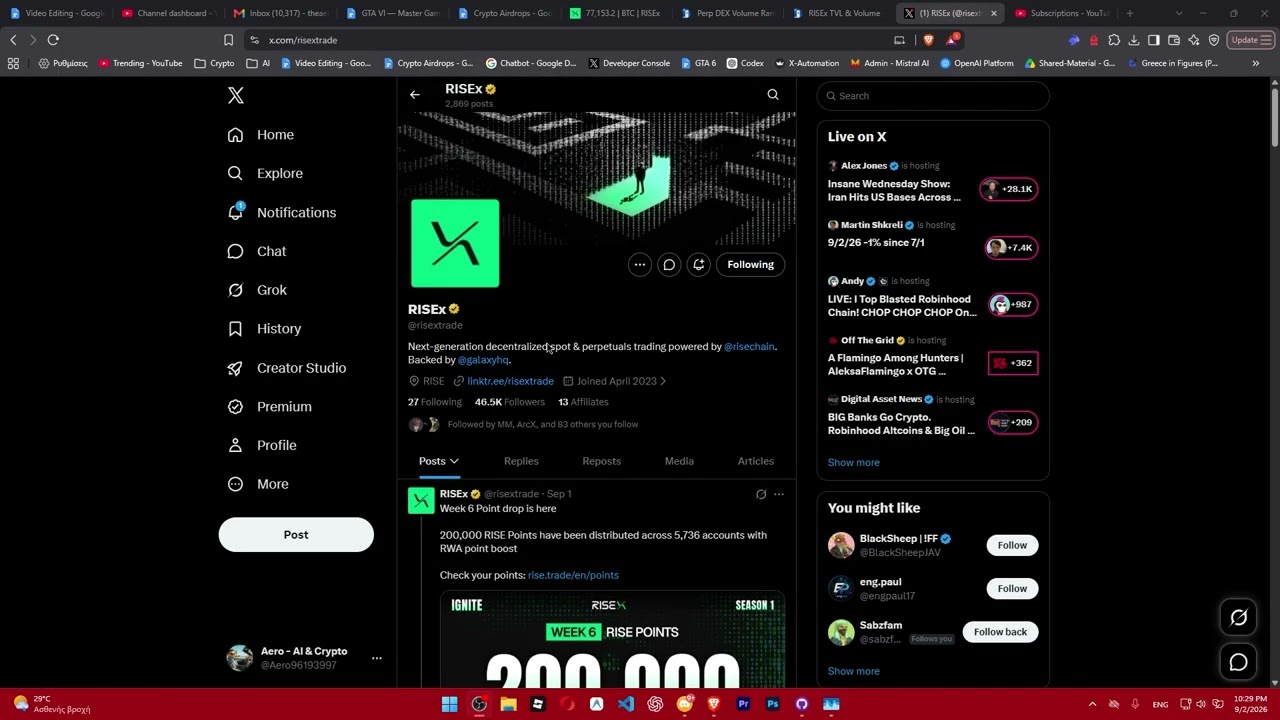The height and width of the screenshot is (720, 1280).
Task: Switch to Reposts tab
Action: (x=602, y=461)
